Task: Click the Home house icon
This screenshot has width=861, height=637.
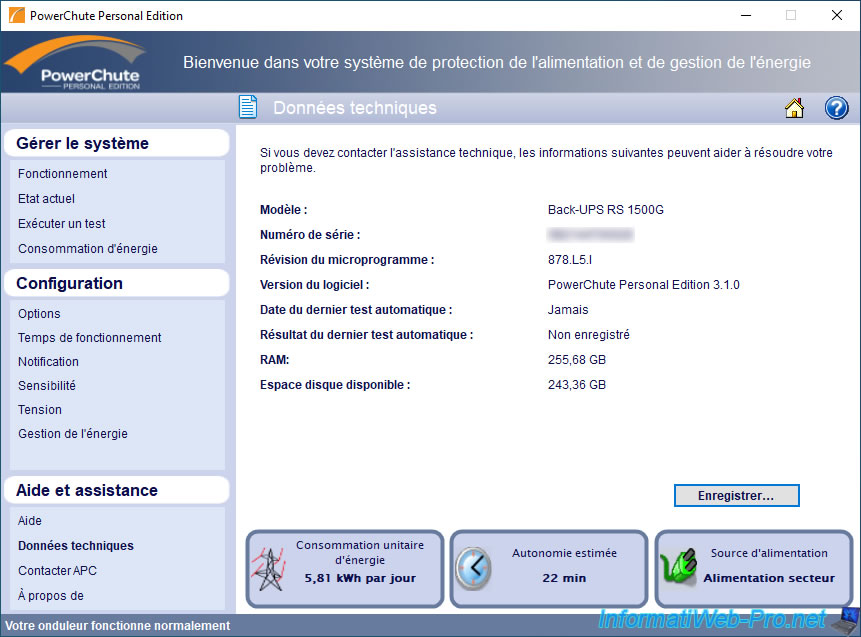Action: (794, 108)
